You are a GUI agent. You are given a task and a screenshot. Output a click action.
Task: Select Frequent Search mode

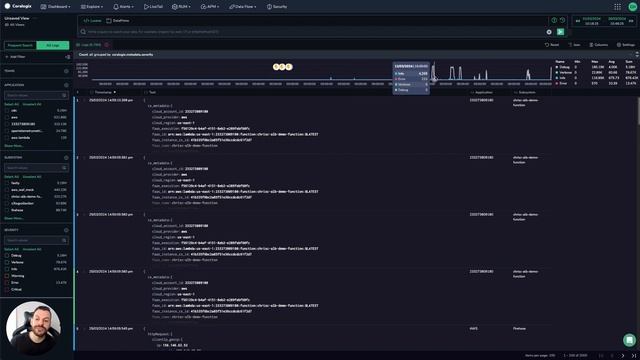pos(20,45)
